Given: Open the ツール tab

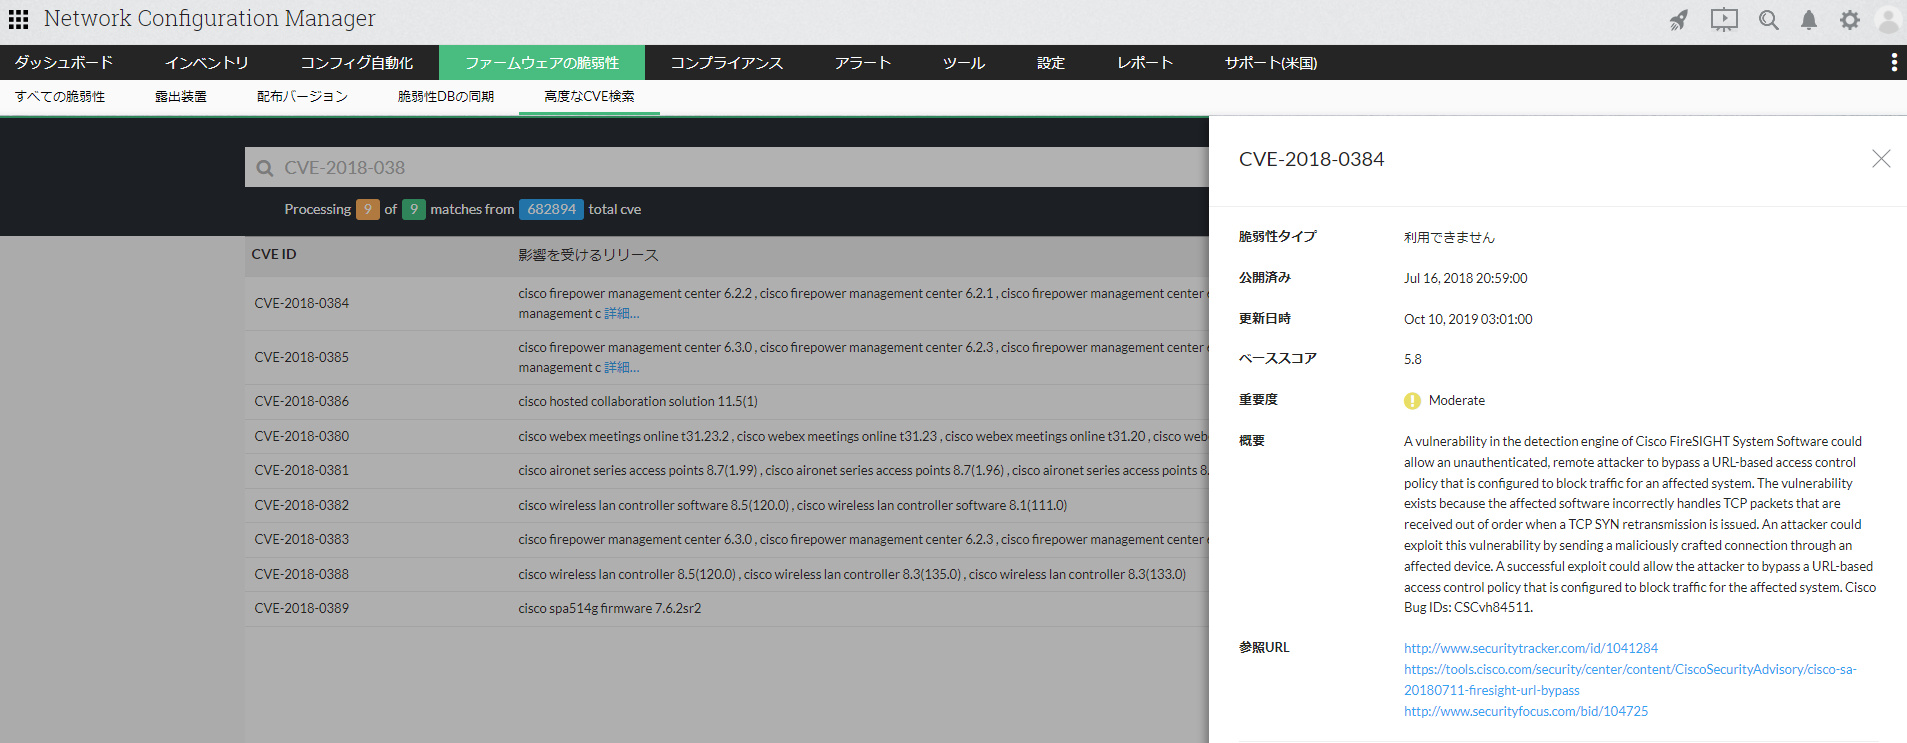Looking at the screenshot, I should point(964,63).
